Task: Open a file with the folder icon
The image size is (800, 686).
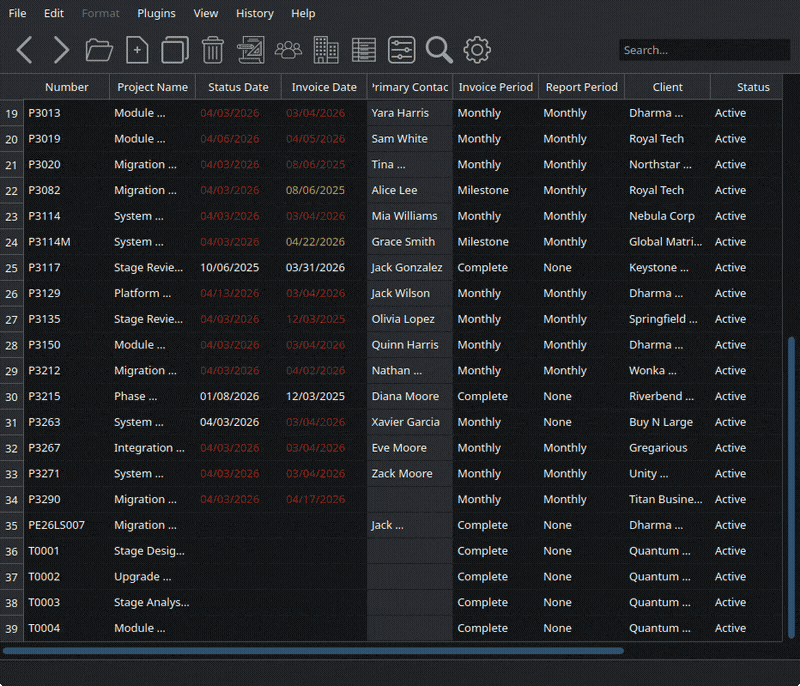Action: tap(99, 50)
